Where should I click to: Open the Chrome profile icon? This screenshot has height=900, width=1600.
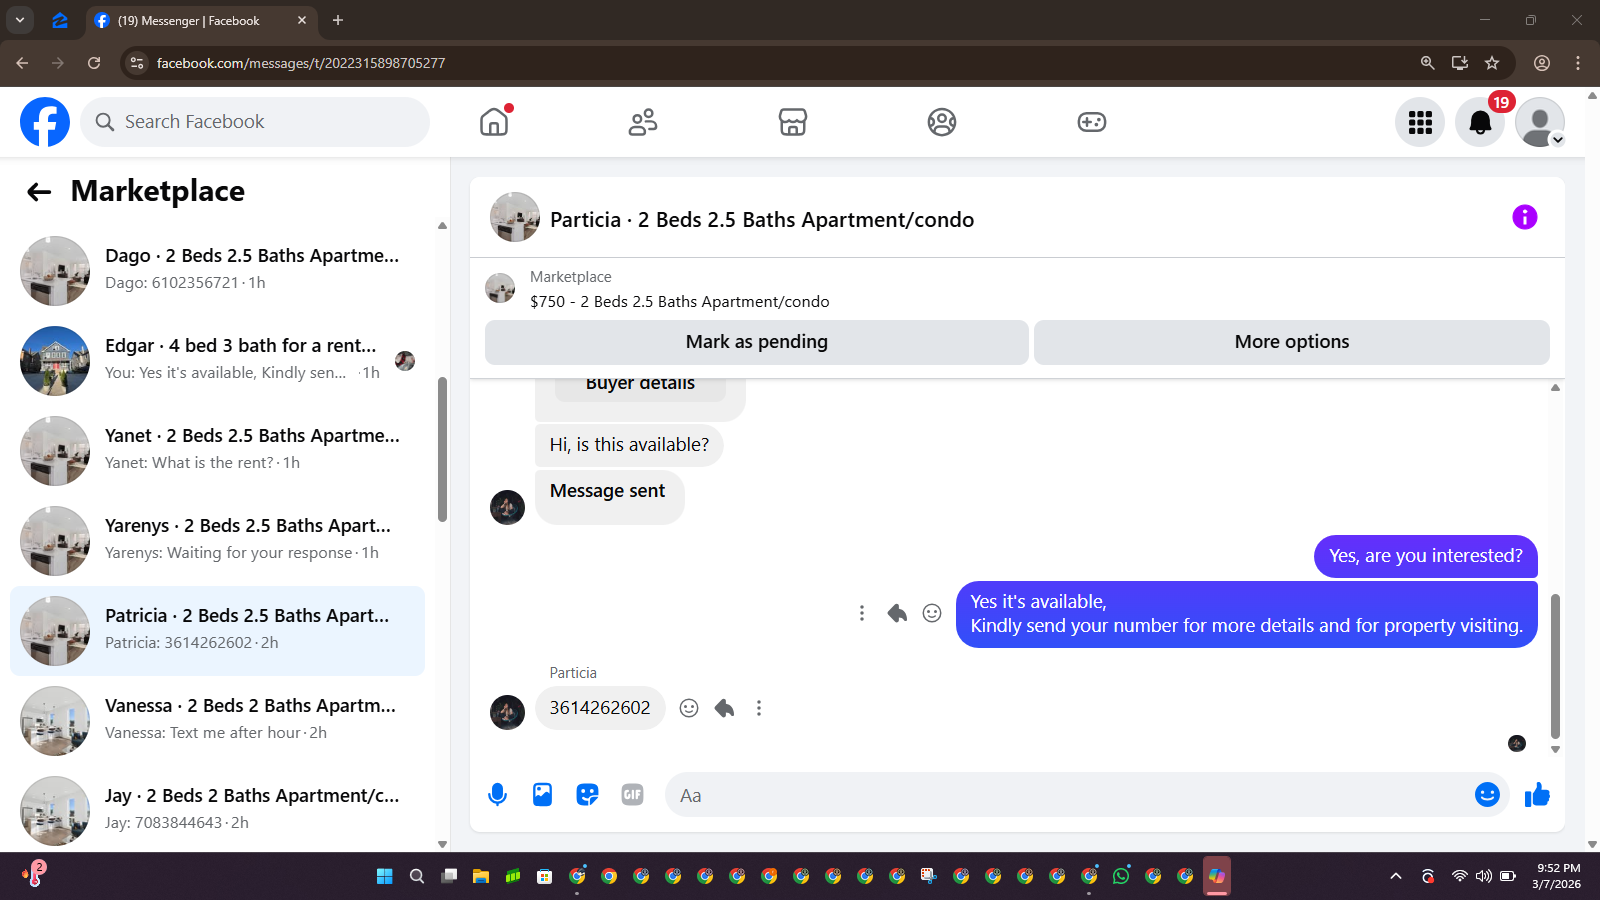click(1542, 63)
